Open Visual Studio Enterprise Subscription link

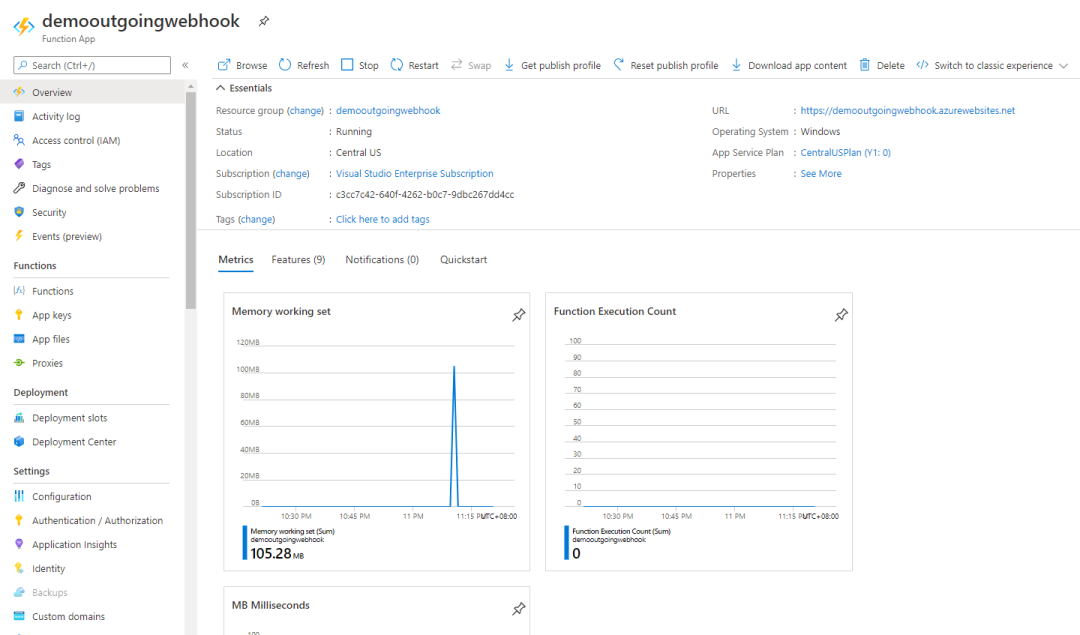coord(415,174)
